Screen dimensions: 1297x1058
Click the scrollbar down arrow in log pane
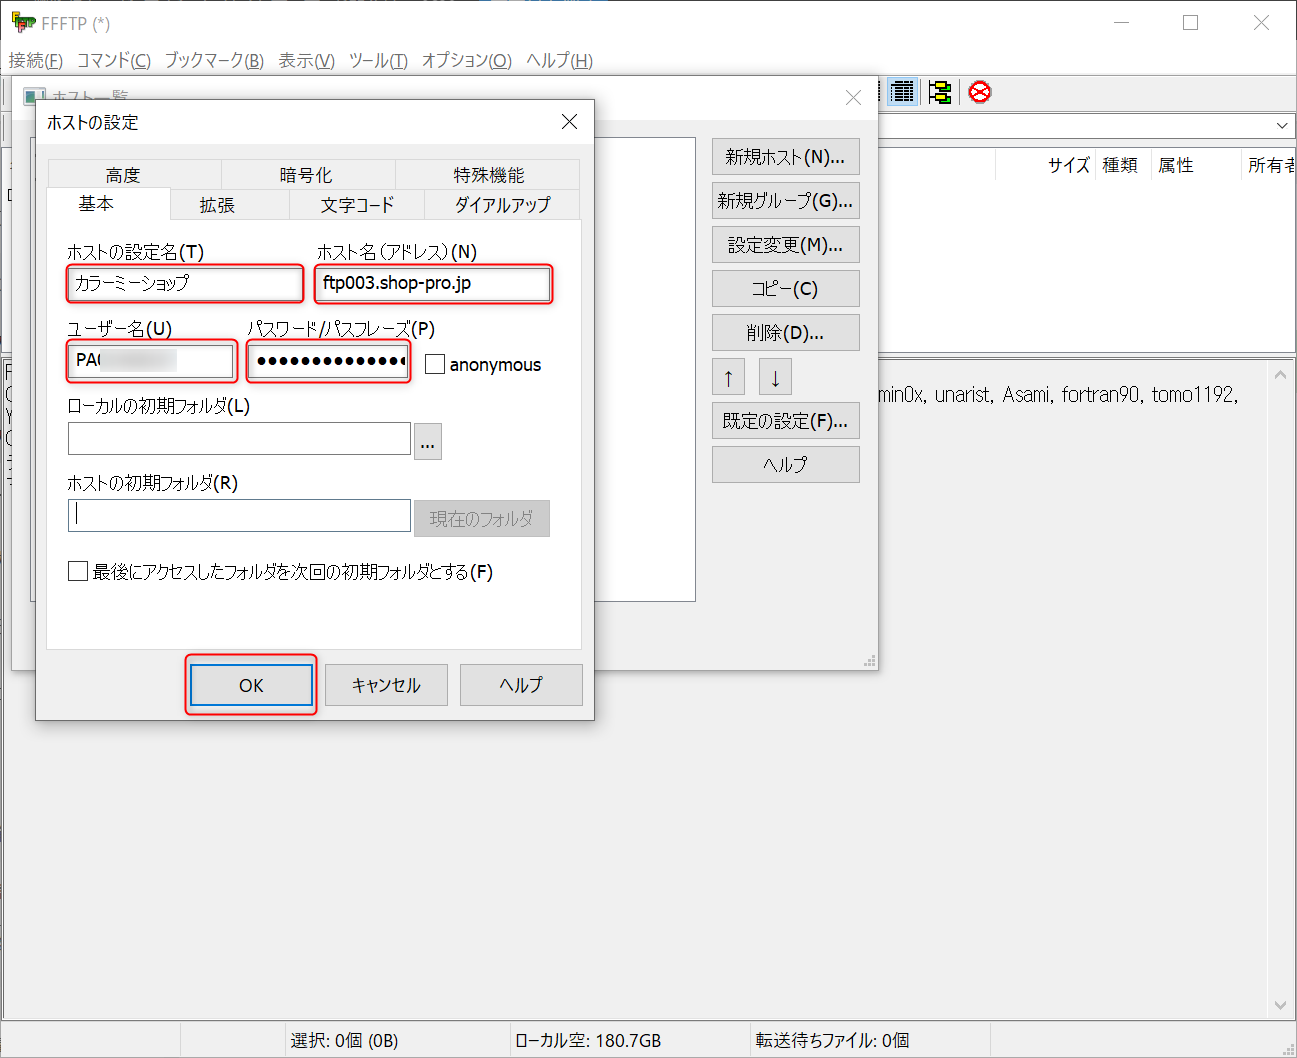click(x=1281, y=1005)
